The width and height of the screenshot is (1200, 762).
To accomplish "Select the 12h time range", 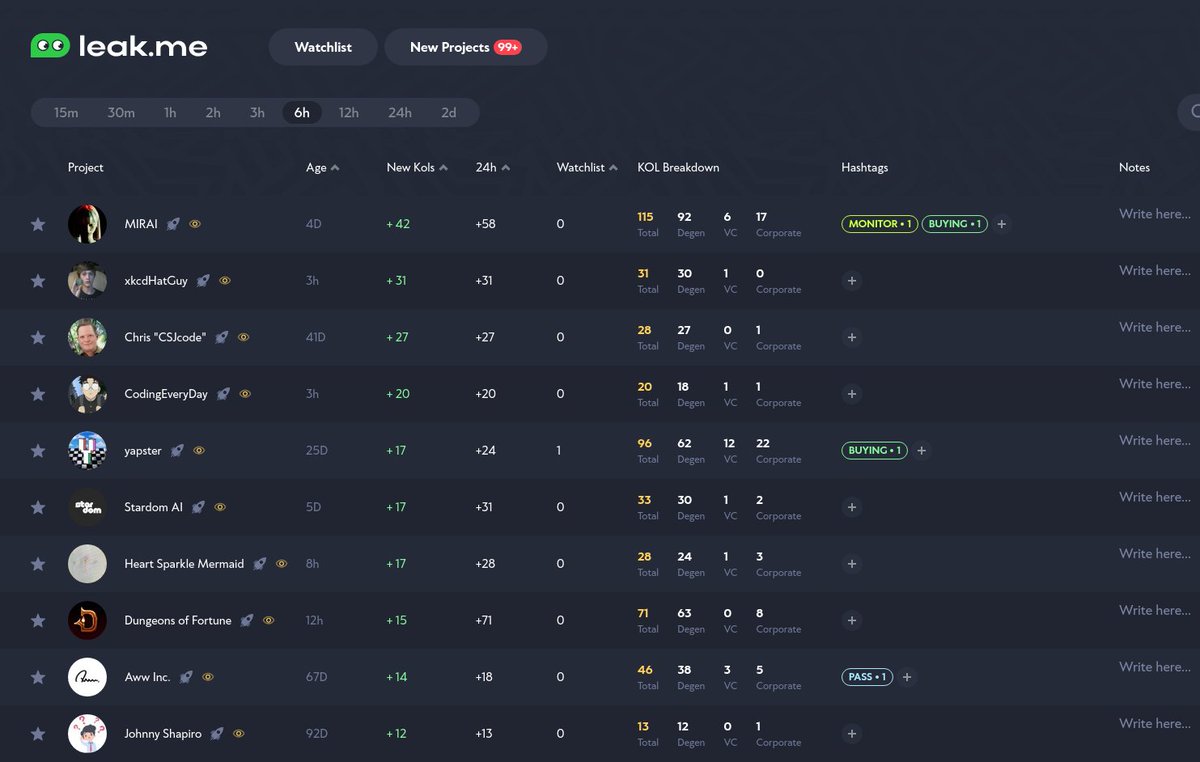I will pos(348,112).
